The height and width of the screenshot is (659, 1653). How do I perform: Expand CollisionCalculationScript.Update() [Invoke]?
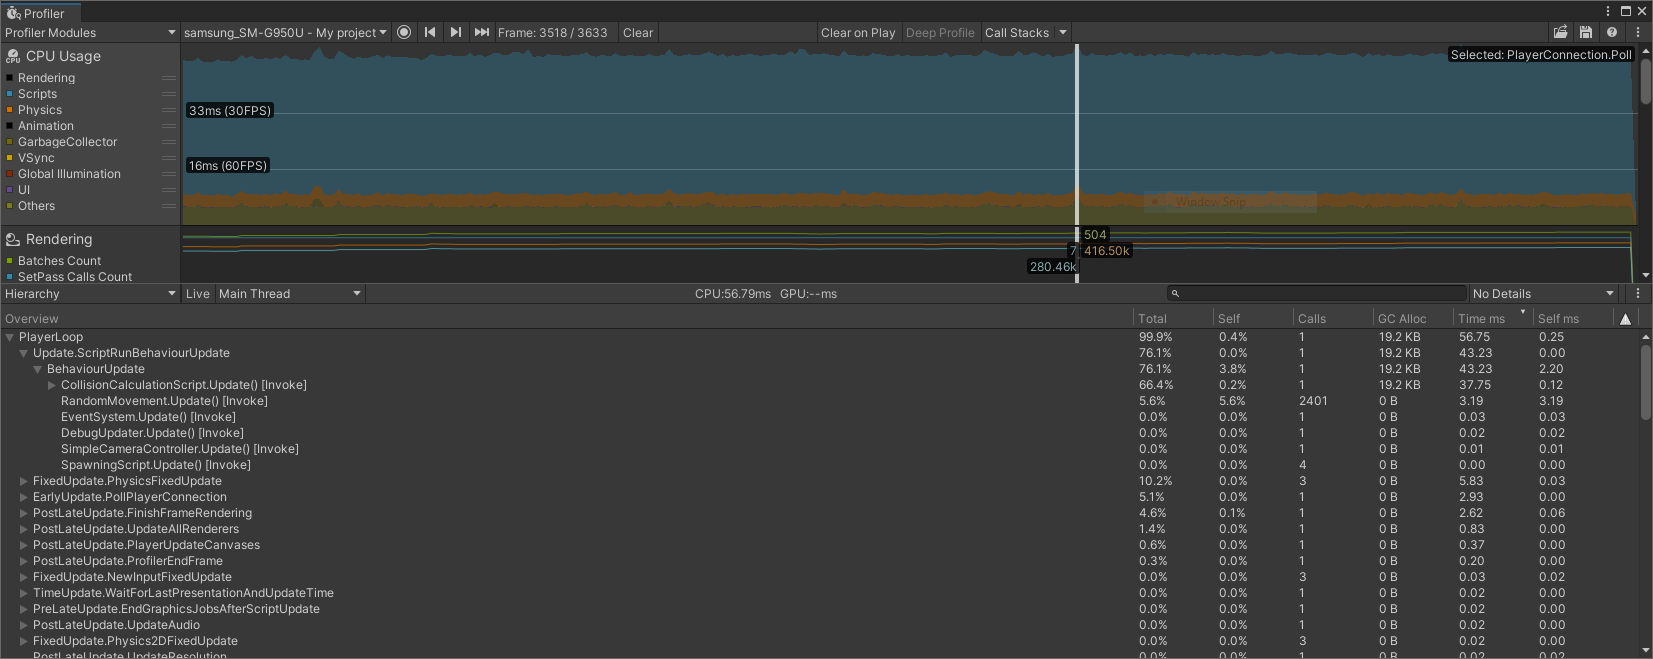point(52,385)
